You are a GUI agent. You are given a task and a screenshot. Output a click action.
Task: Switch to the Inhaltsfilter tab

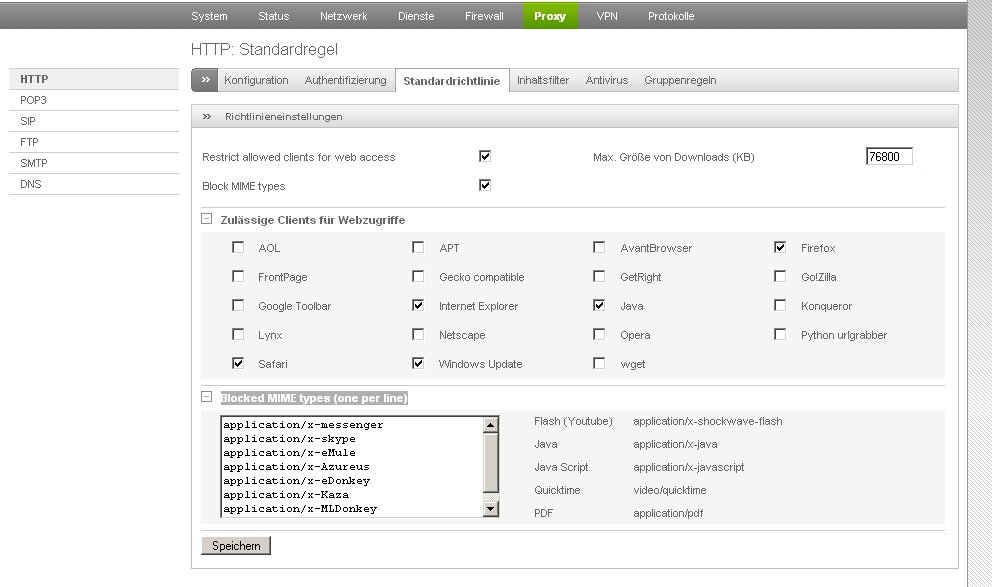543,80
